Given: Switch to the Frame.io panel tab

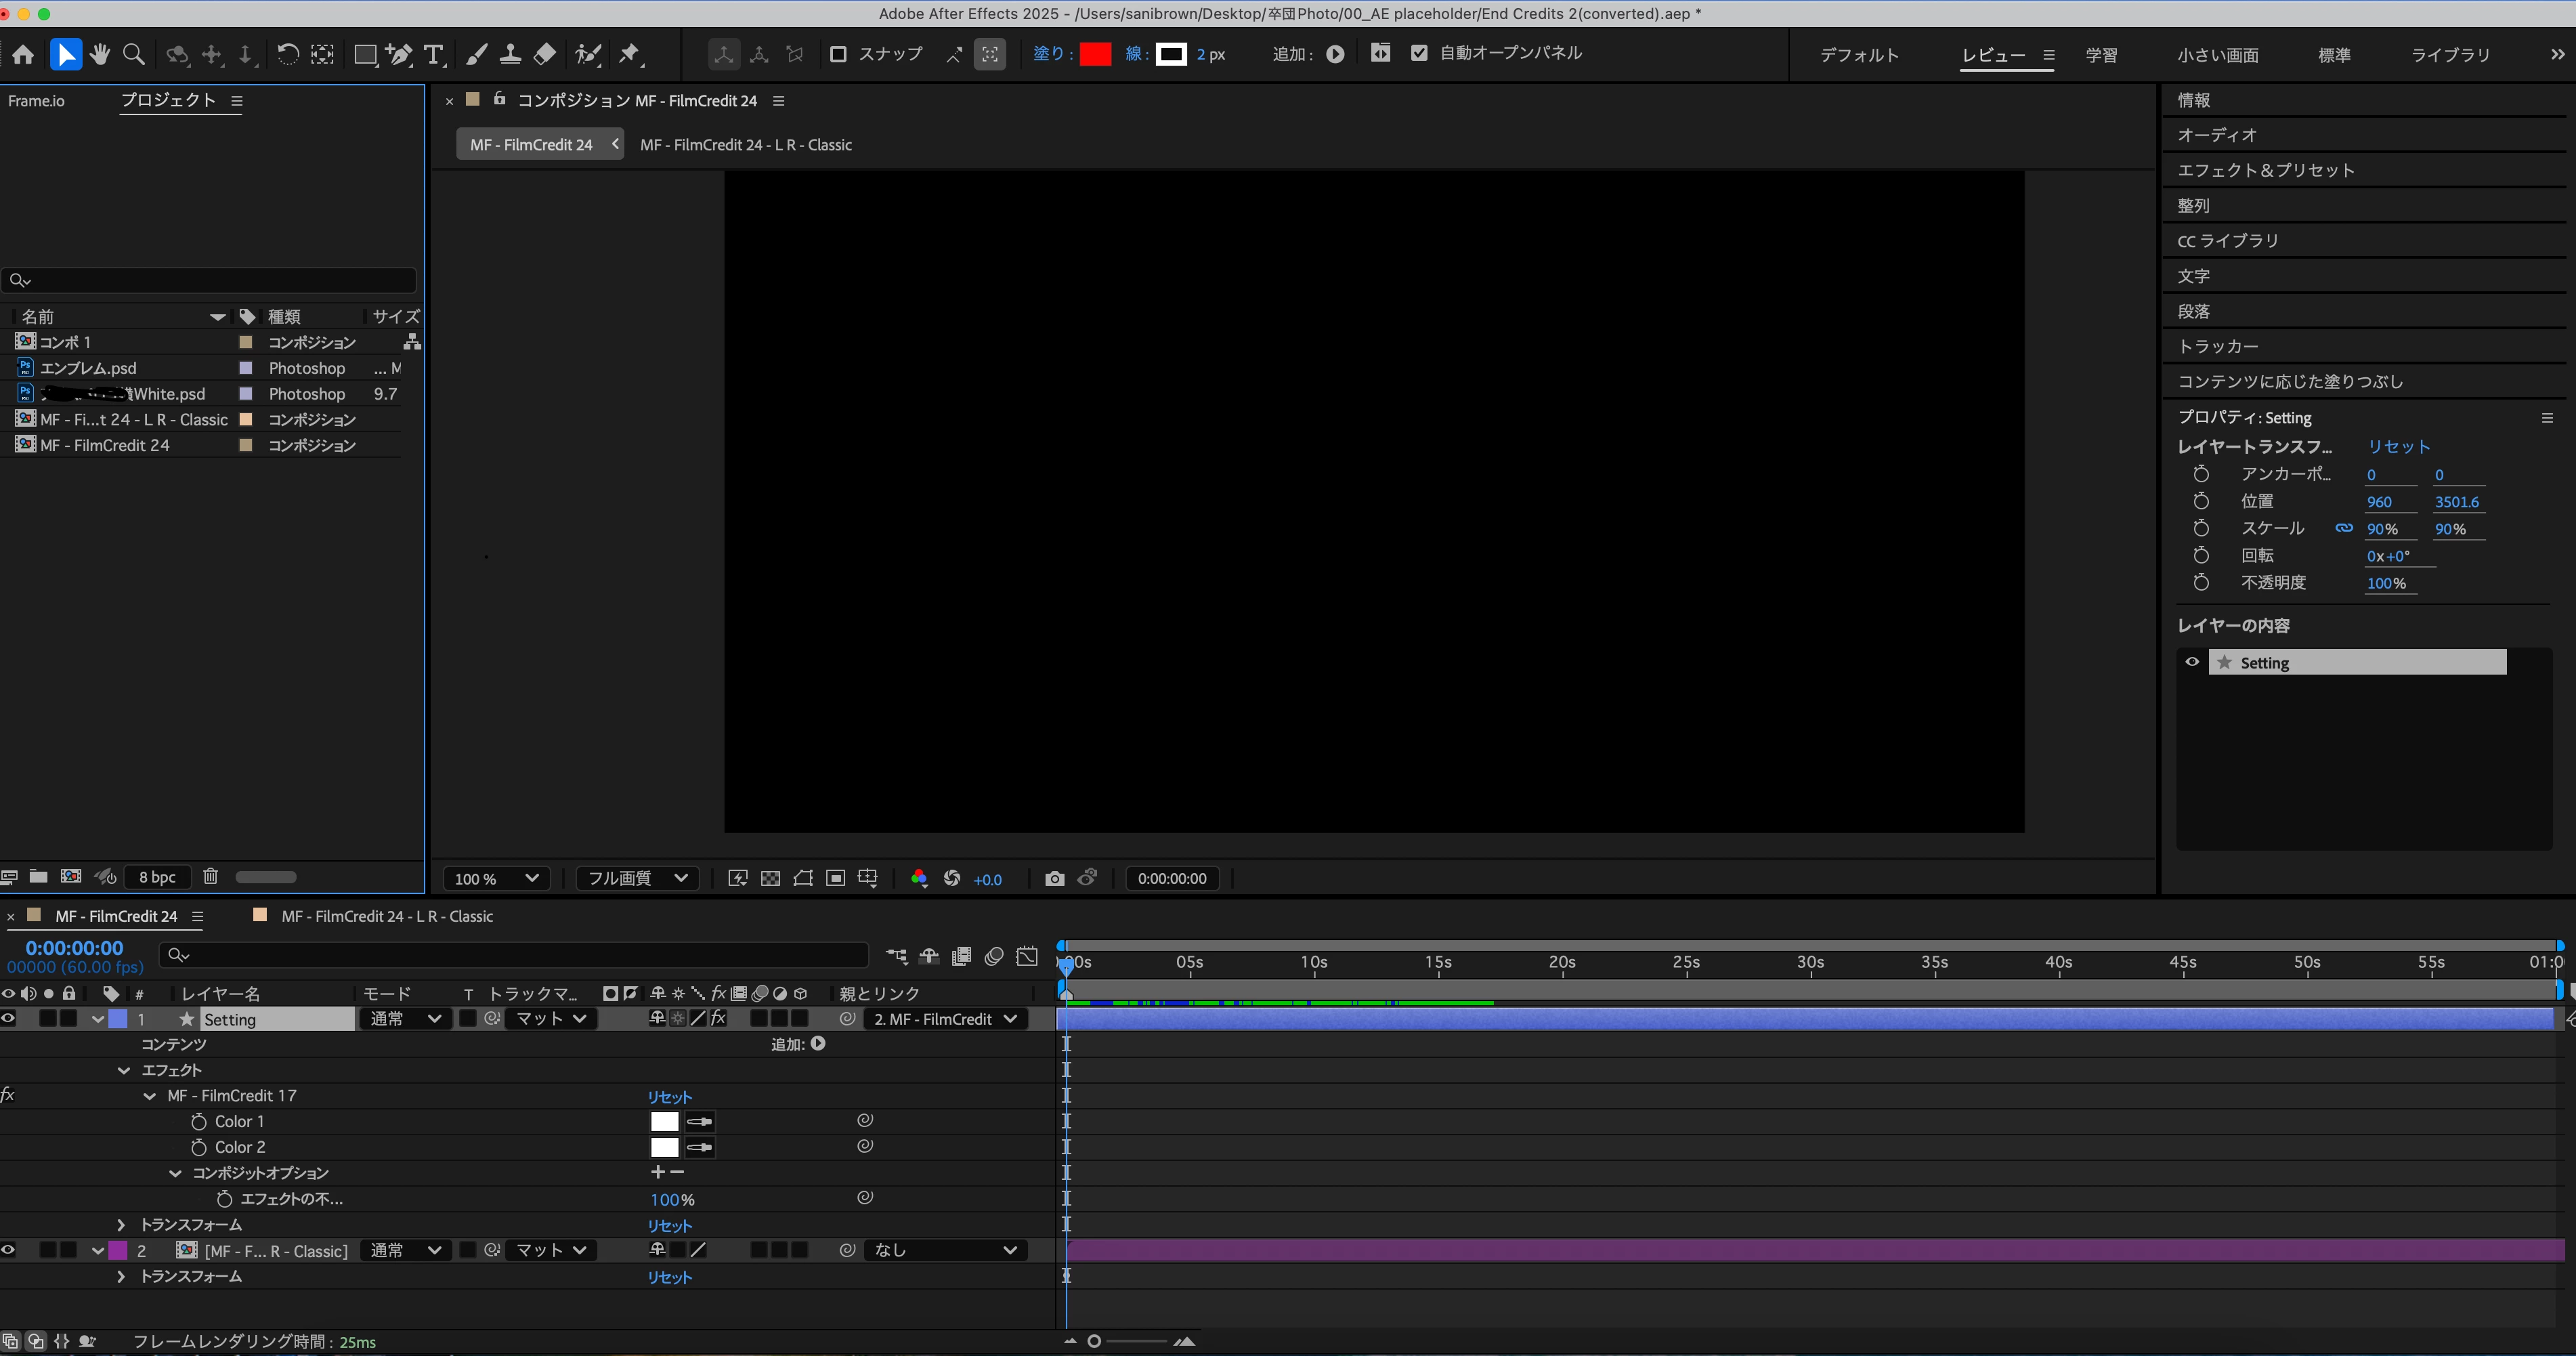Looking at the screenshot, I should pyautogui.click(x=36, y=100).
